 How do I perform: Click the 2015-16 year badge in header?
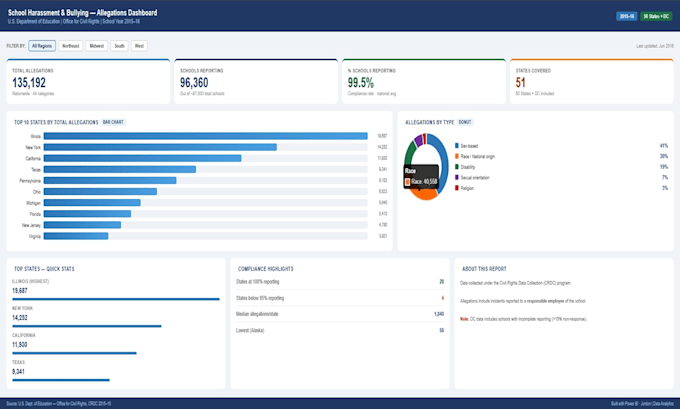627,16
